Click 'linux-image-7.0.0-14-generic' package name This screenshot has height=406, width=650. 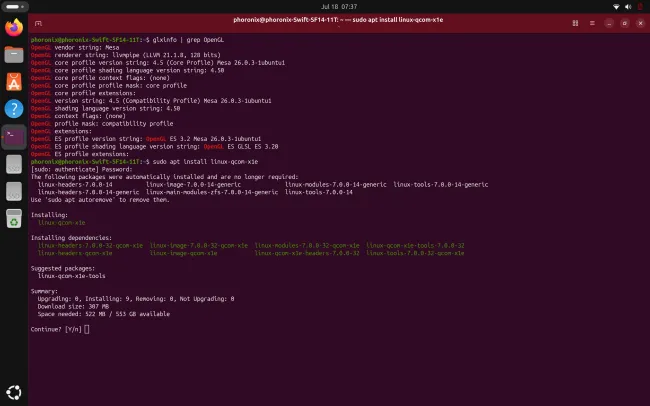pos(193,185)
